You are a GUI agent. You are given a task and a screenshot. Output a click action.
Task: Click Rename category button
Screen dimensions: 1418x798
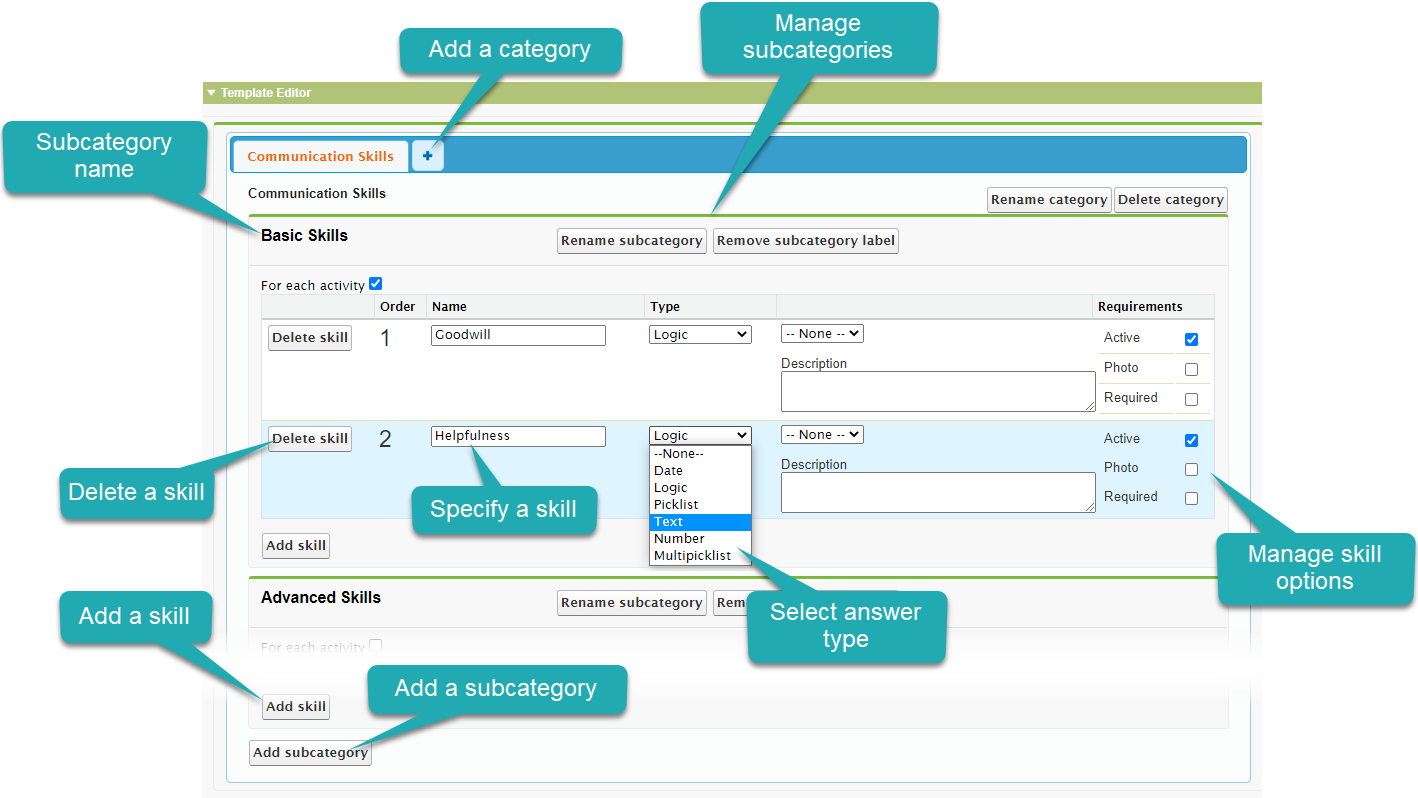coord(1048,200)
